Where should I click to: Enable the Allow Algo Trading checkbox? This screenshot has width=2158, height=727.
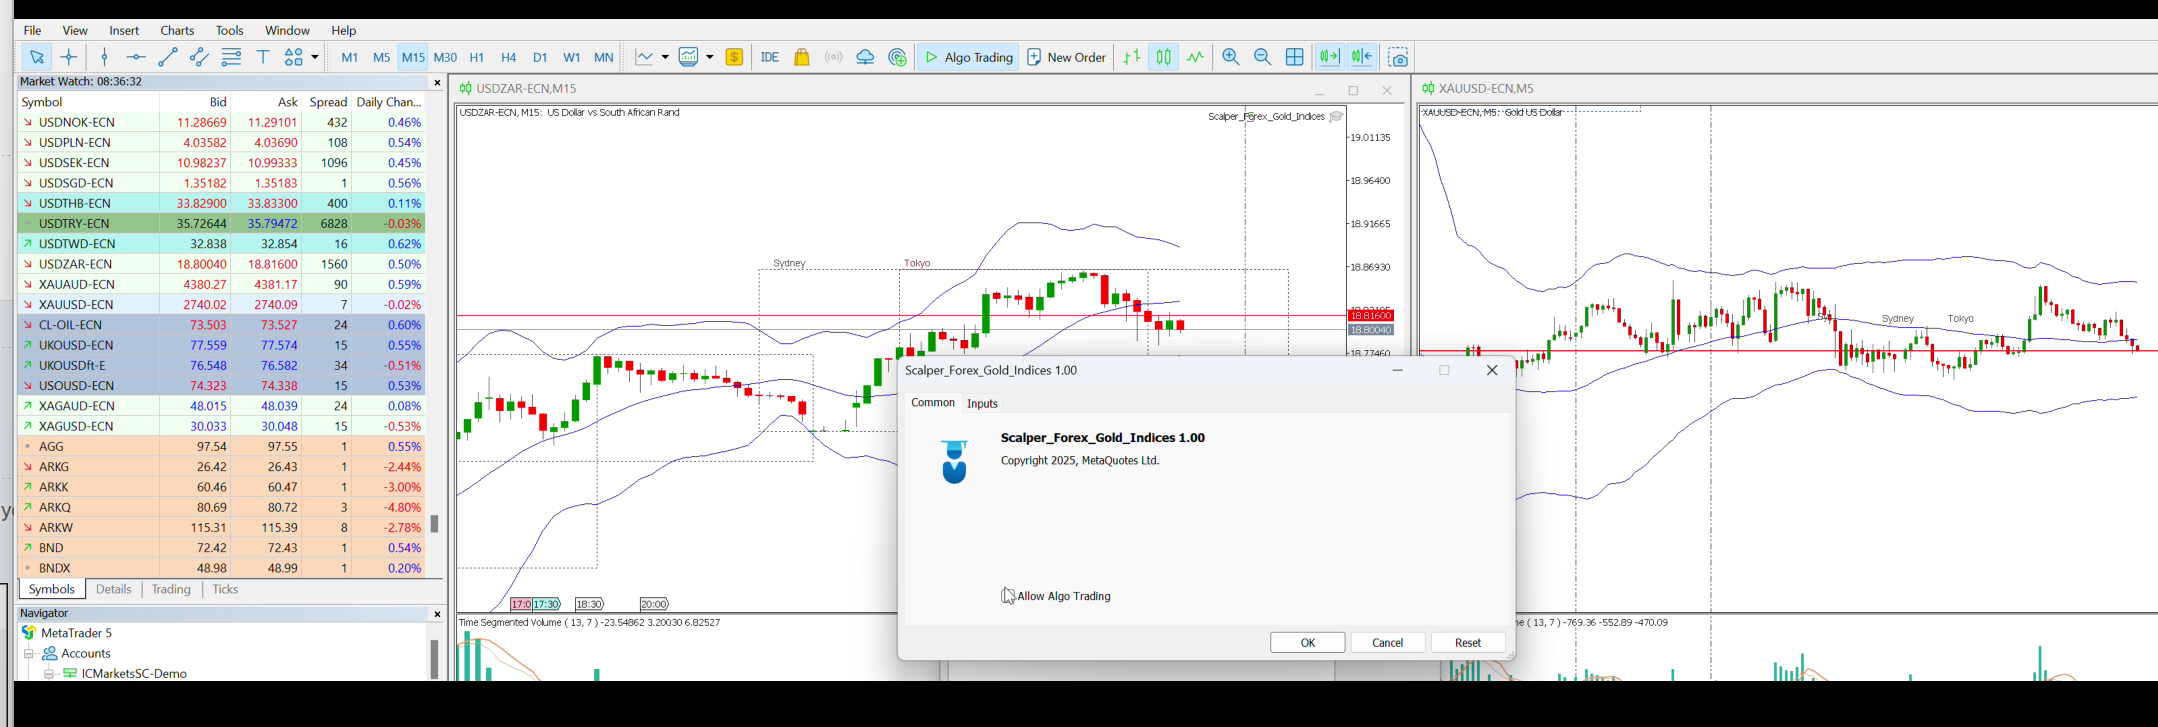(1008, 596)
